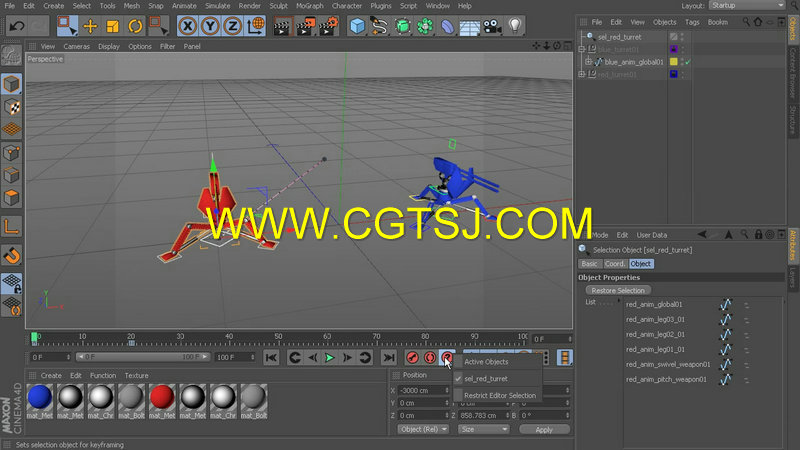
Task: Switch to the Coord. tab
Action: pos(614,264)
